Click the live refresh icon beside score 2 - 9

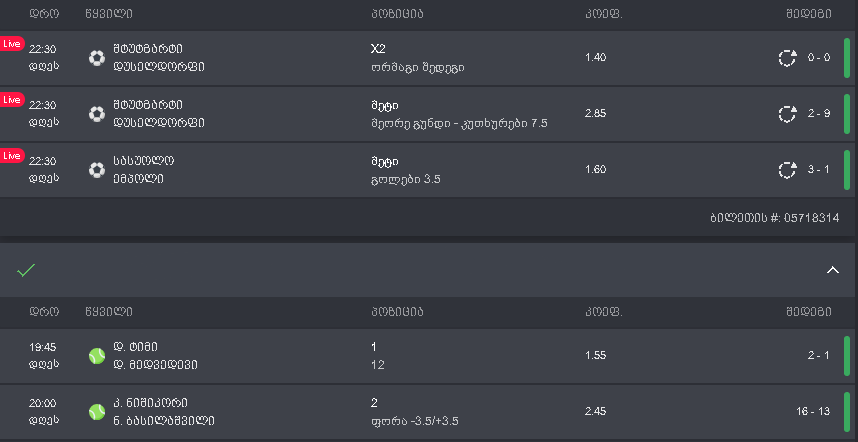pos(788,114)
